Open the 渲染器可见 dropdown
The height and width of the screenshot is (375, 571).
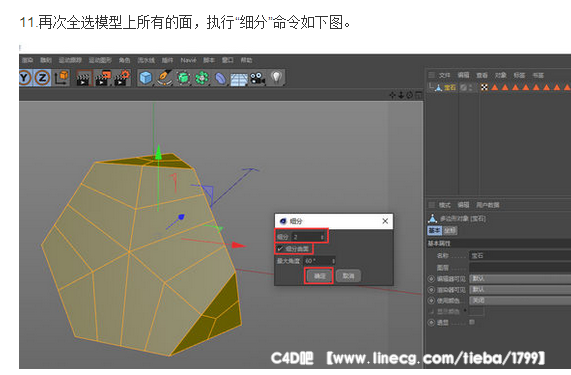tap(520, 290)
